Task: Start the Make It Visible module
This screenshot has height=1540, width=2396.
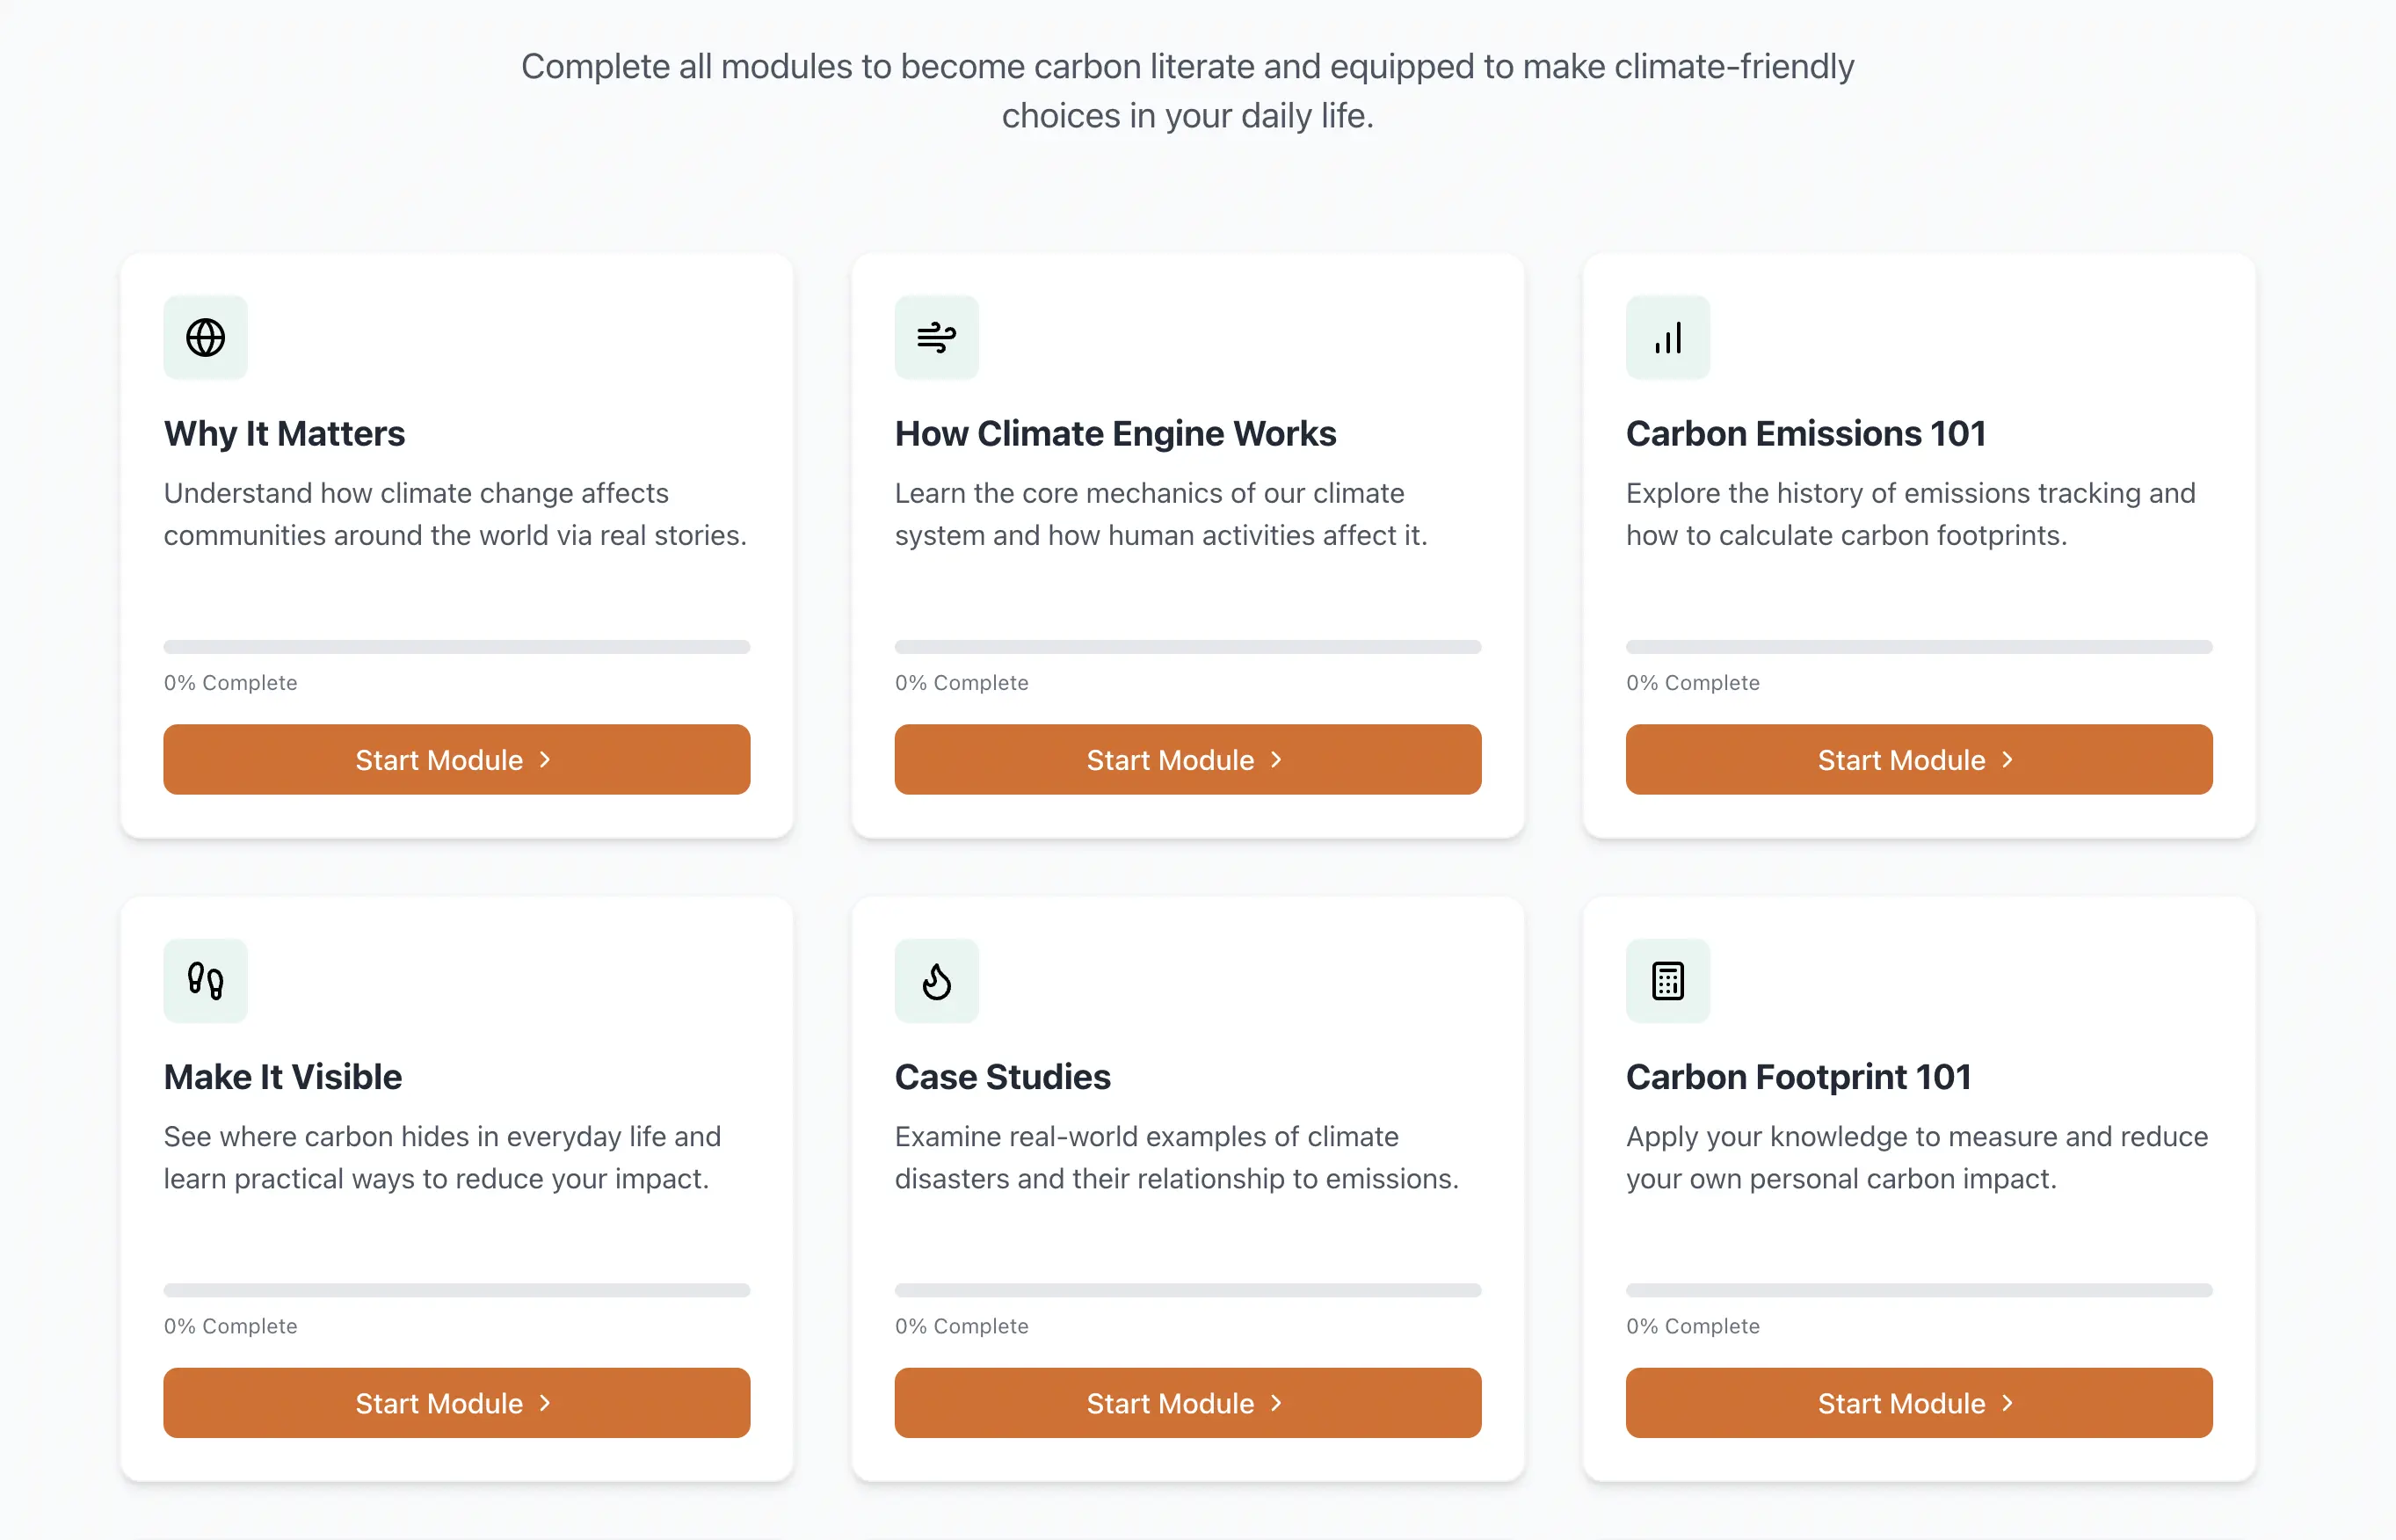Action: point(456,1403)
